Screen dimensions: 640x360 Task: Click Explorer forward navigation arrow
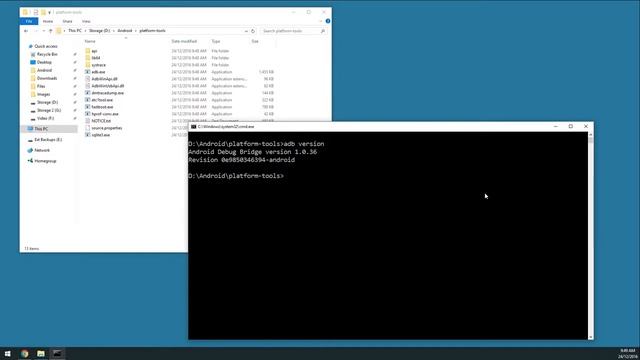(36, 31)
